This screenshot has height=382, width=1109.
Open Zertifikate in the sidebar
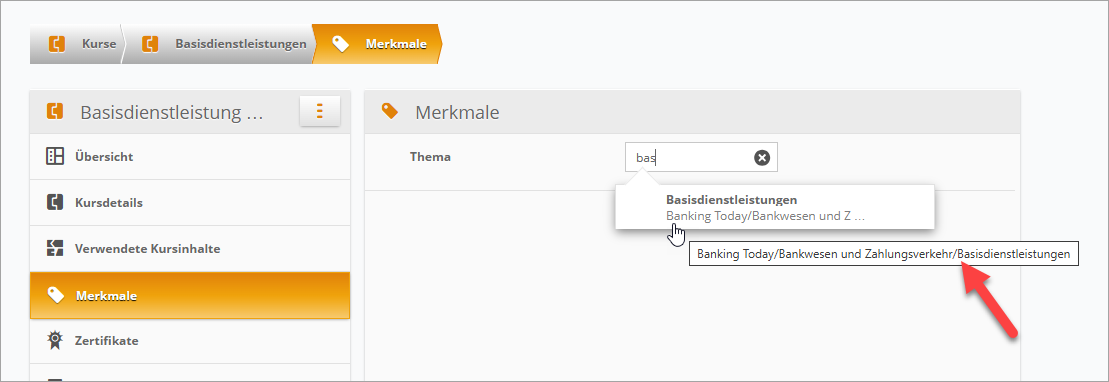(190, 341)
